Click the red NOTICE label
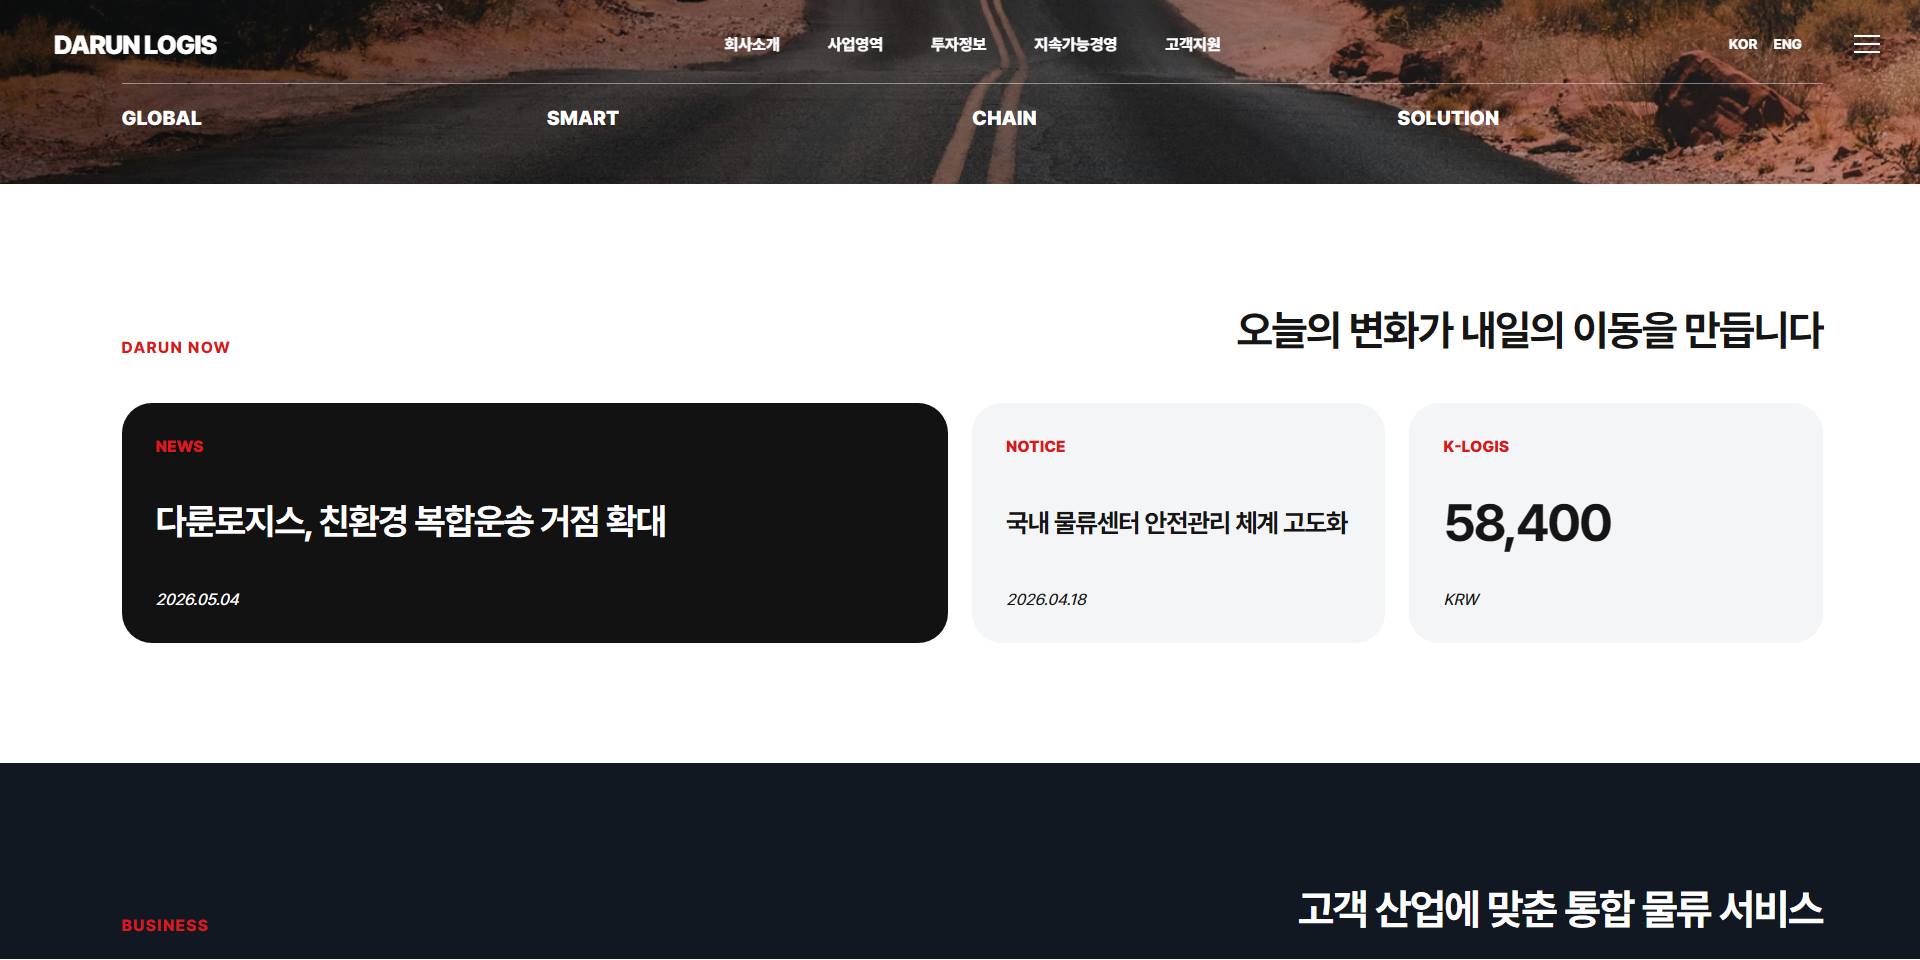 pyautogui.click(x=1036, y=446)
